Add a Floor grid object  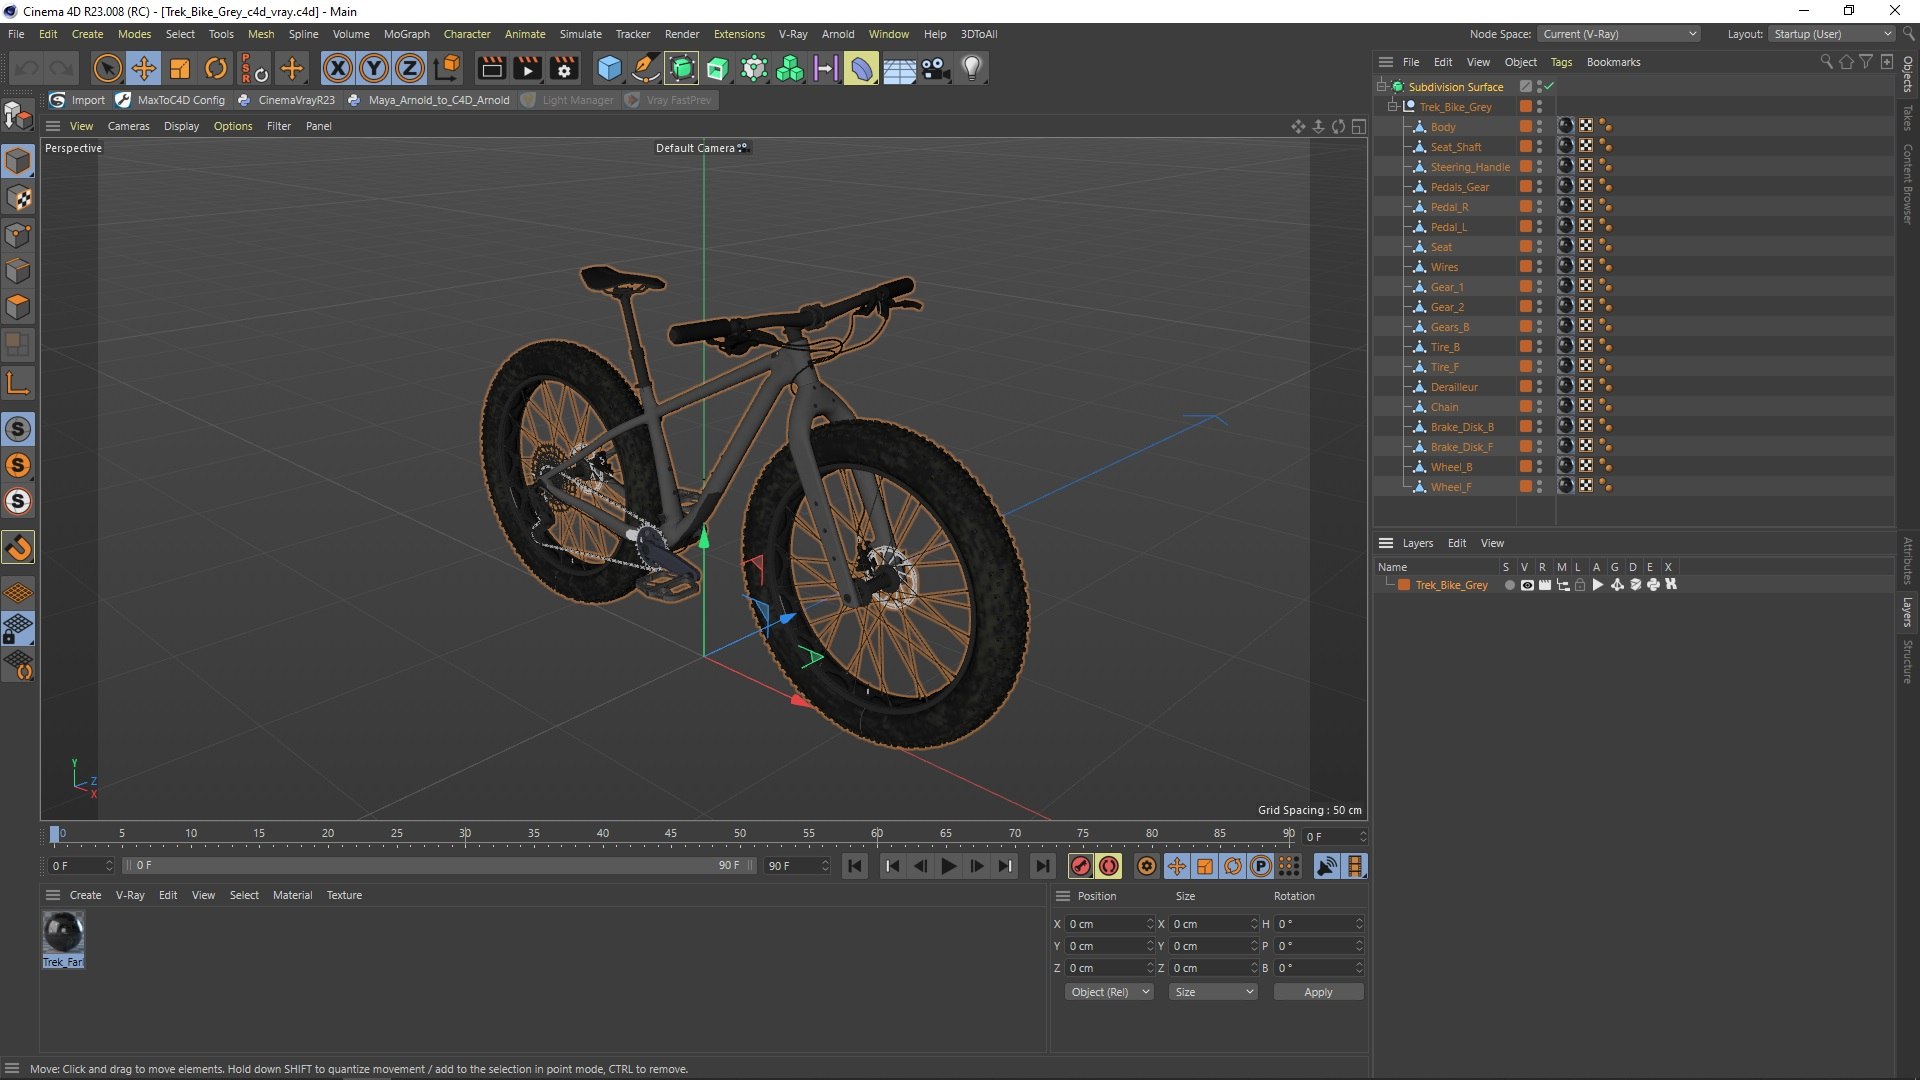click(x=899, y=69)
